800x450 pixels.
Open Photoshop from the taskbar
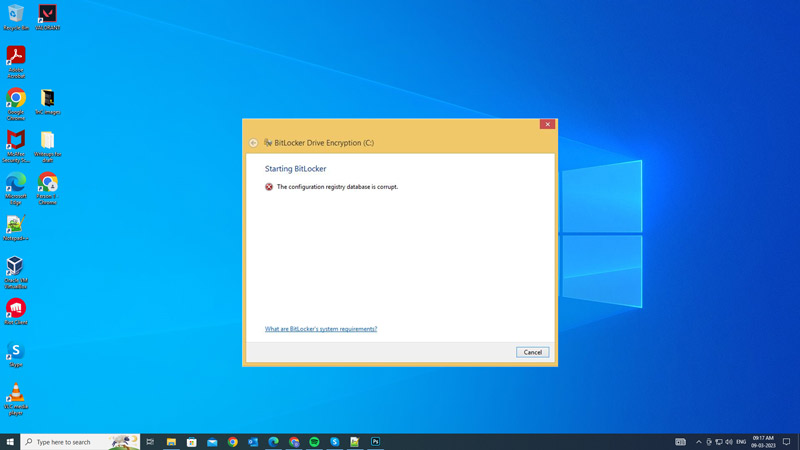click(x=376, y=442)
